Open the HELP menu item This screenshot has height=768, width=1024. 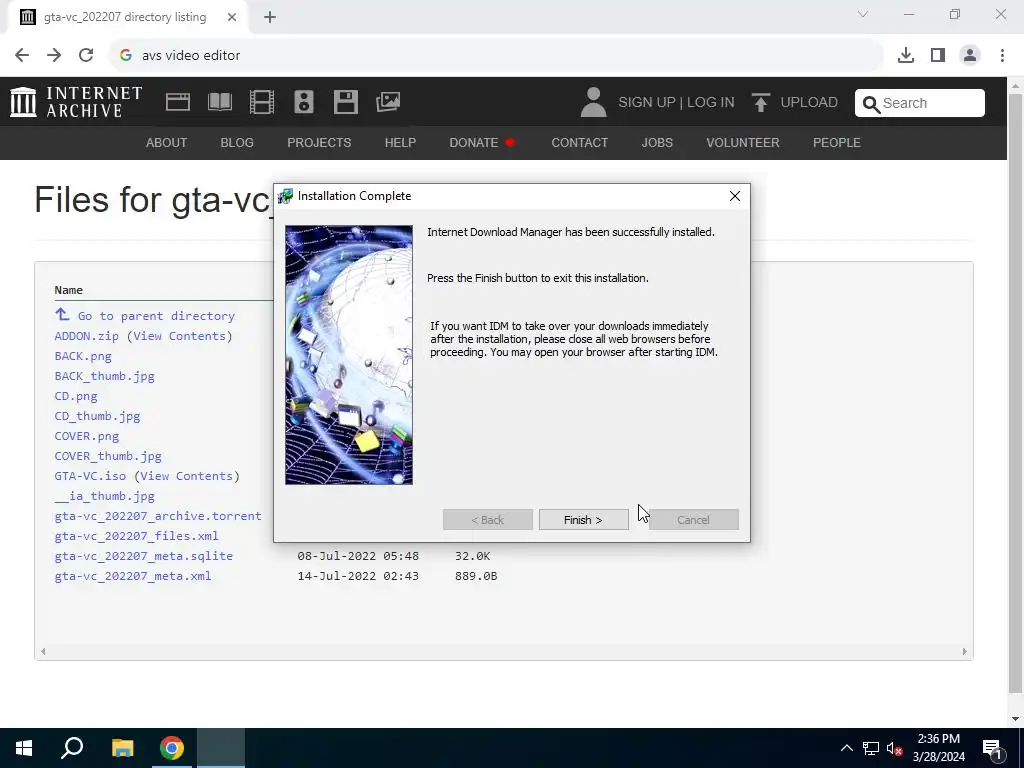(400, 142)
